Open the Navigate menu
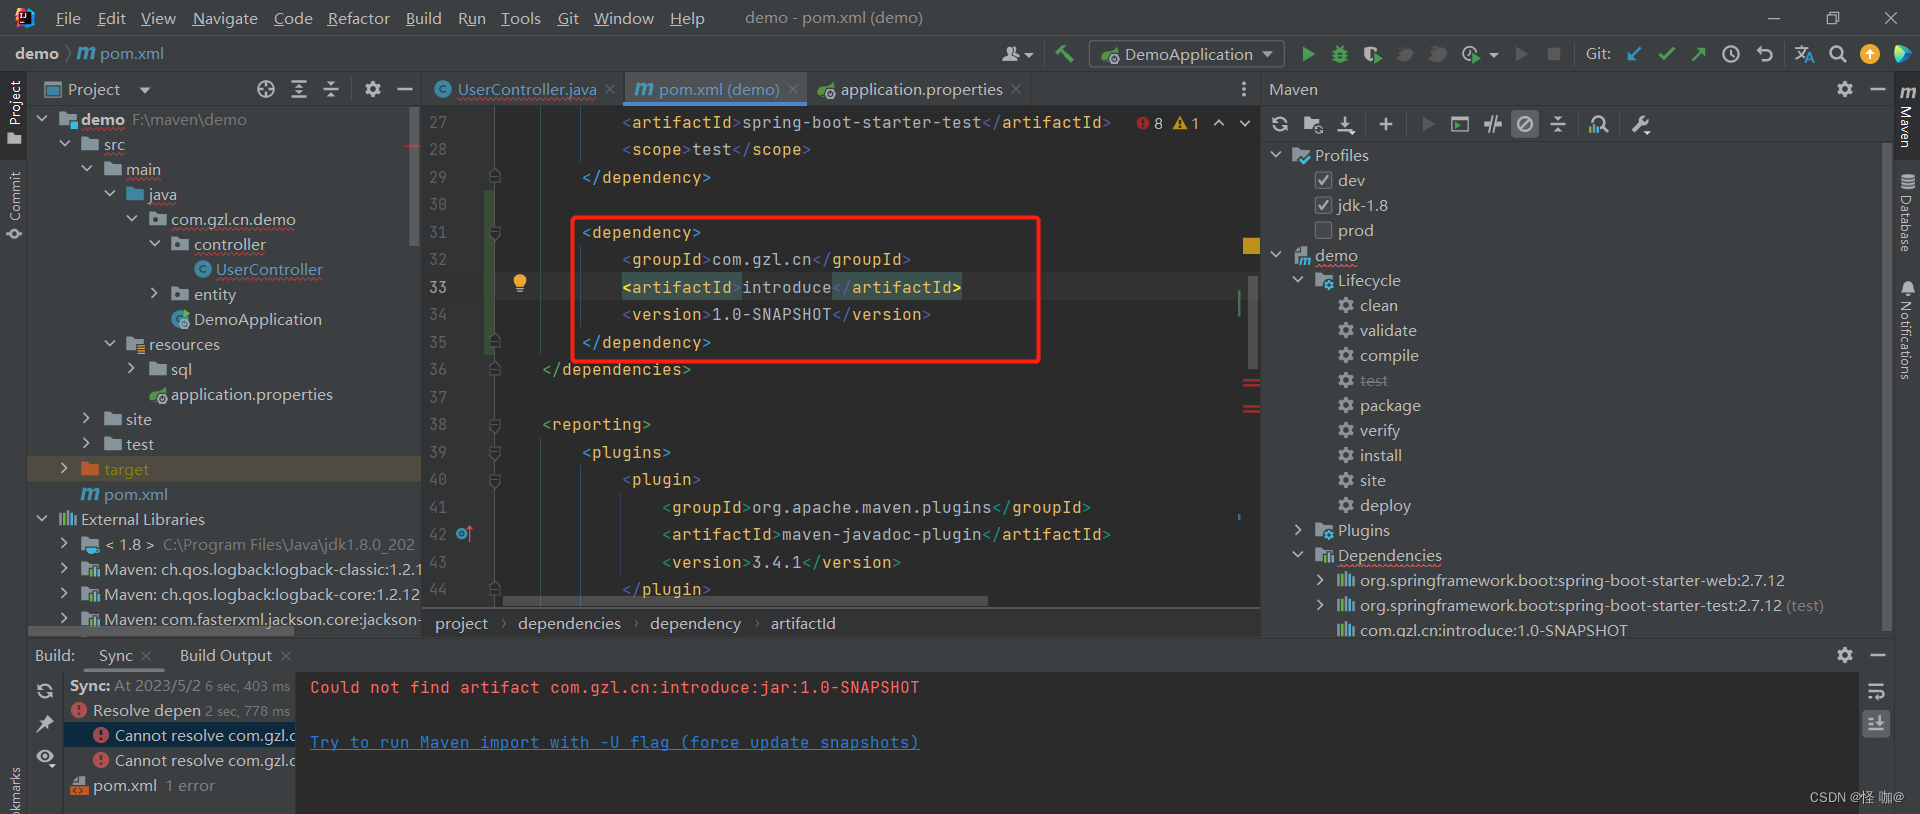This screenshot has height=814, width=1920. (225, 18)
